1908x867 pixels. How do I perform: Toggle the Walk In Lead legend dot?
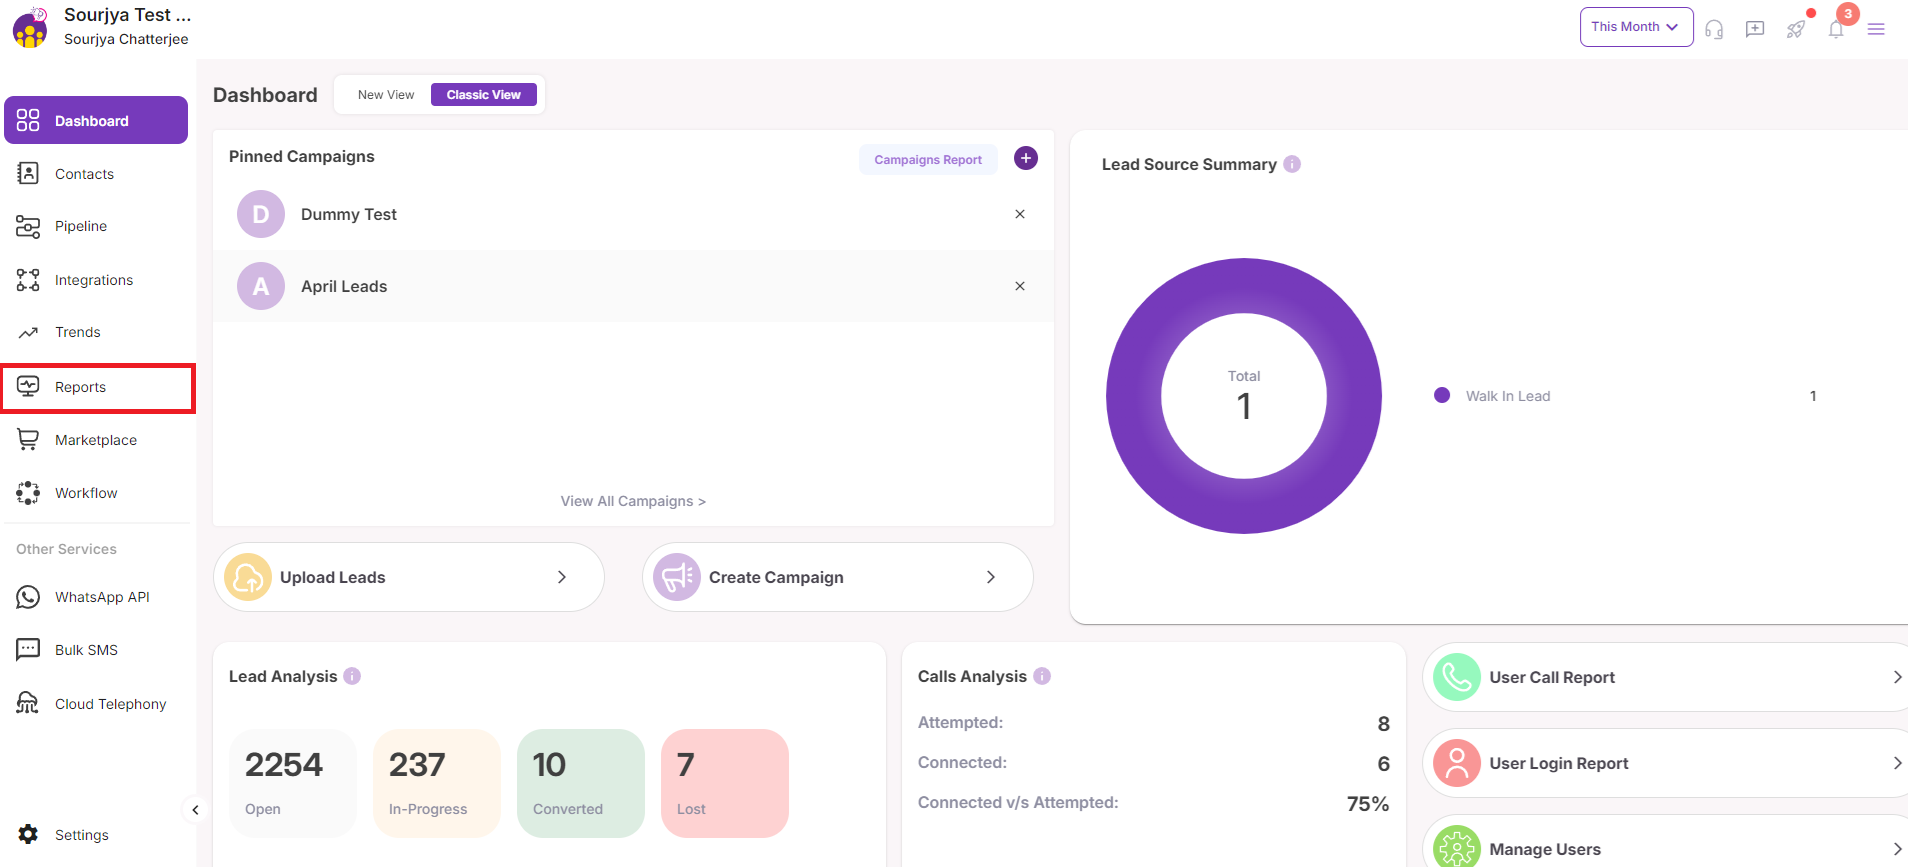1442,395
